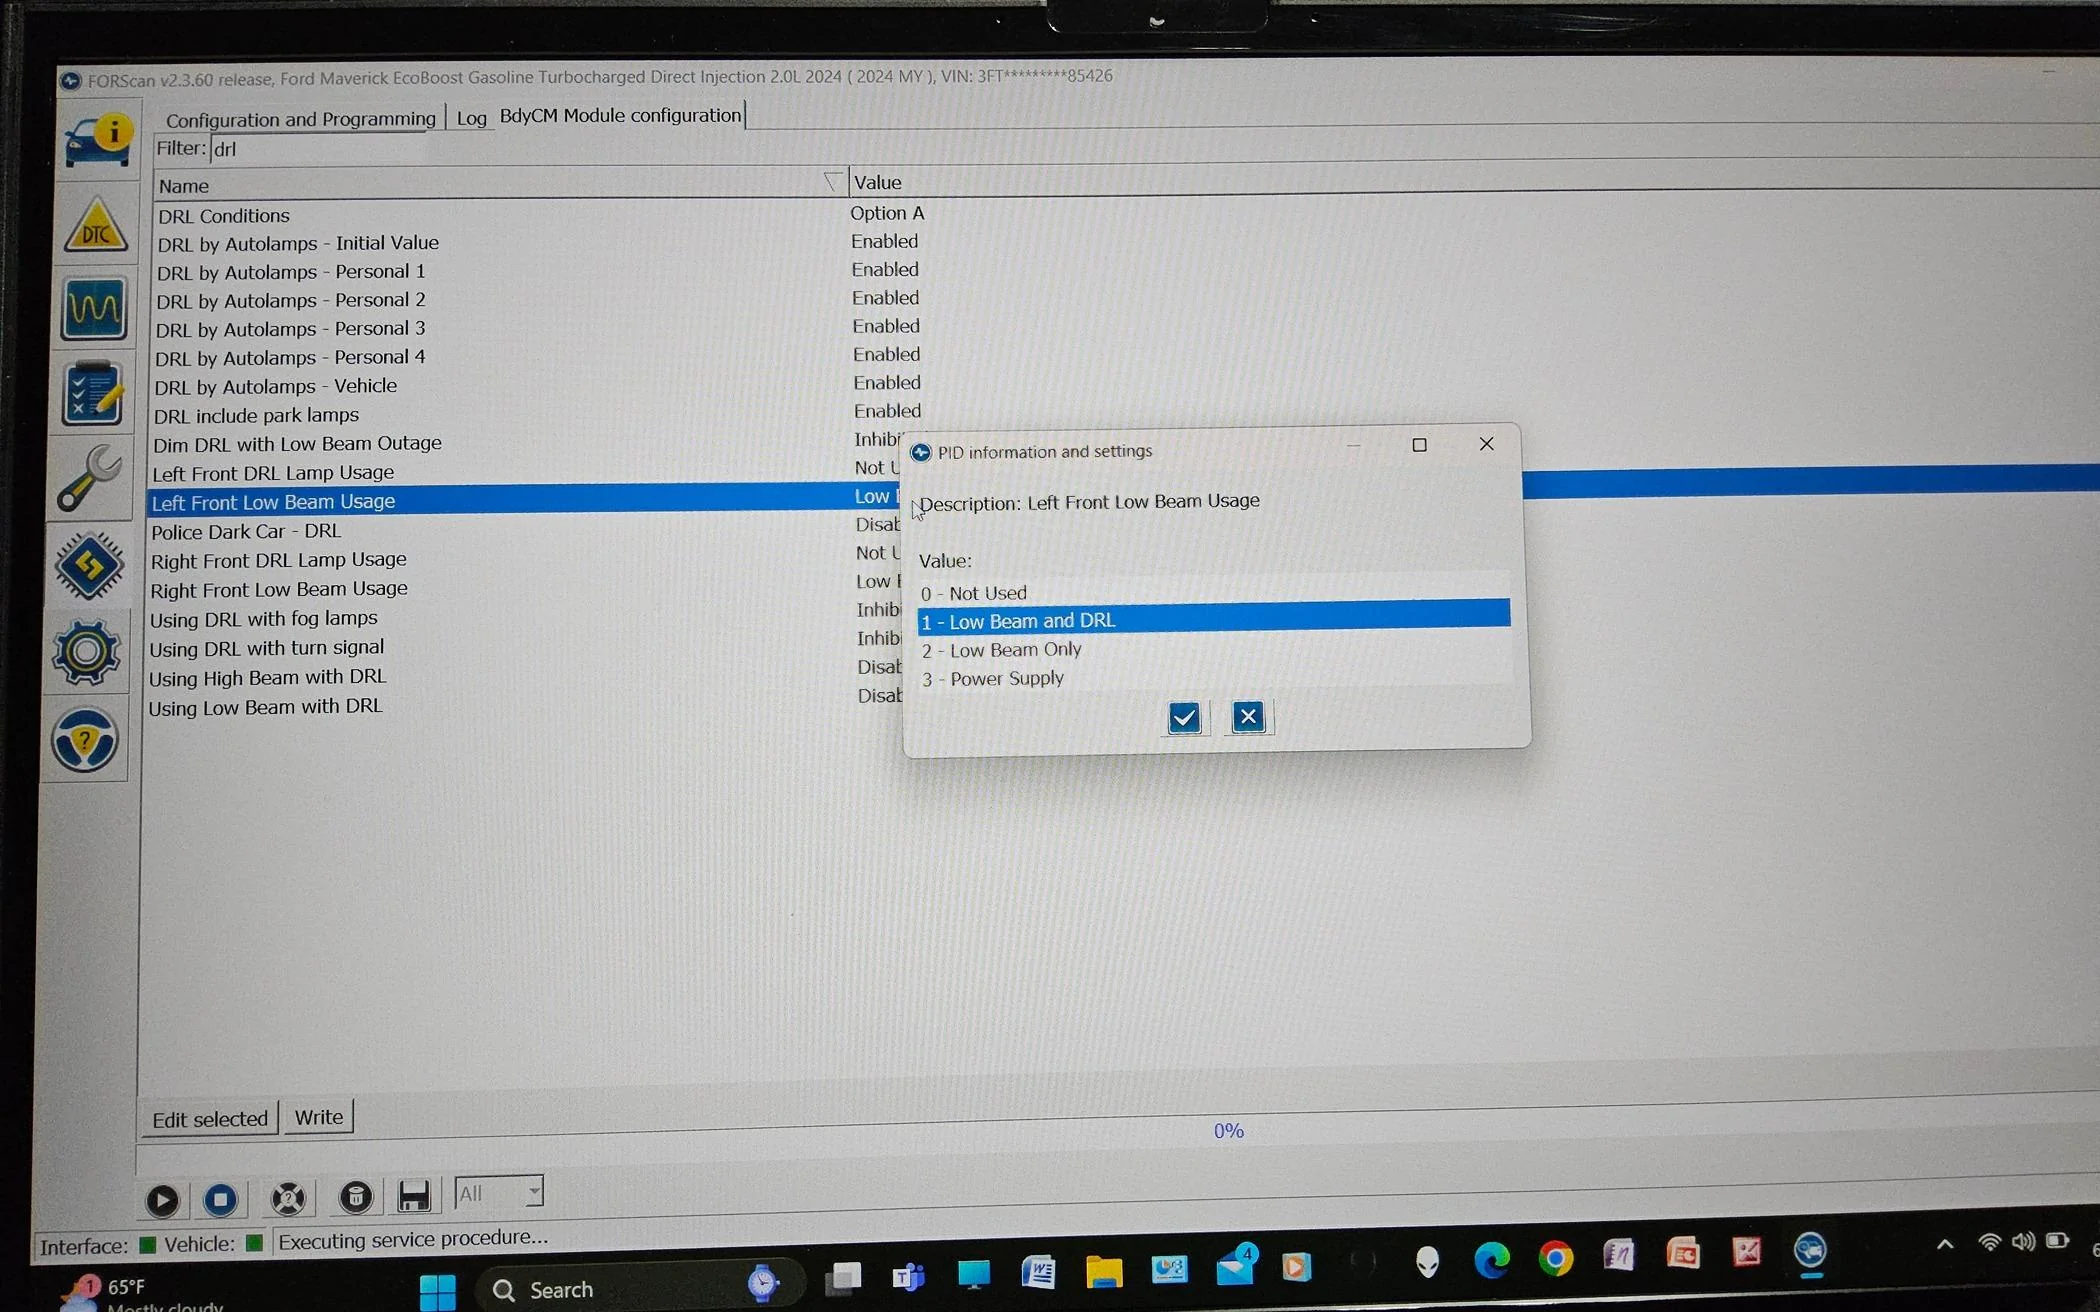Select the 'DRL Conditions' row

click(224, 216)
